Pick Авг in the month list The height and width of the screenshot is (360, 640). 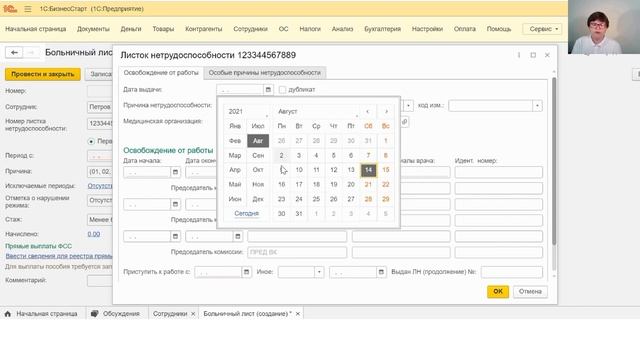tap(258, 141)
